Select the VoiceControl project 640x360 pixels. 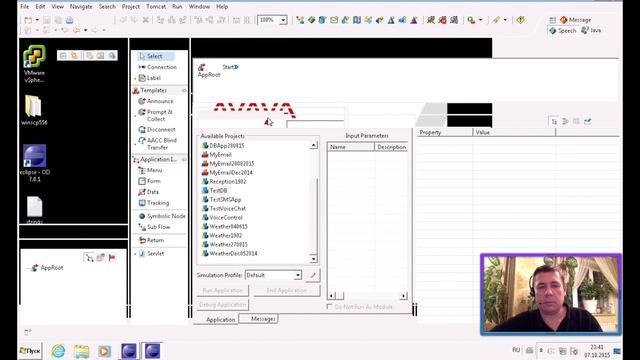[x=222, y=218]
